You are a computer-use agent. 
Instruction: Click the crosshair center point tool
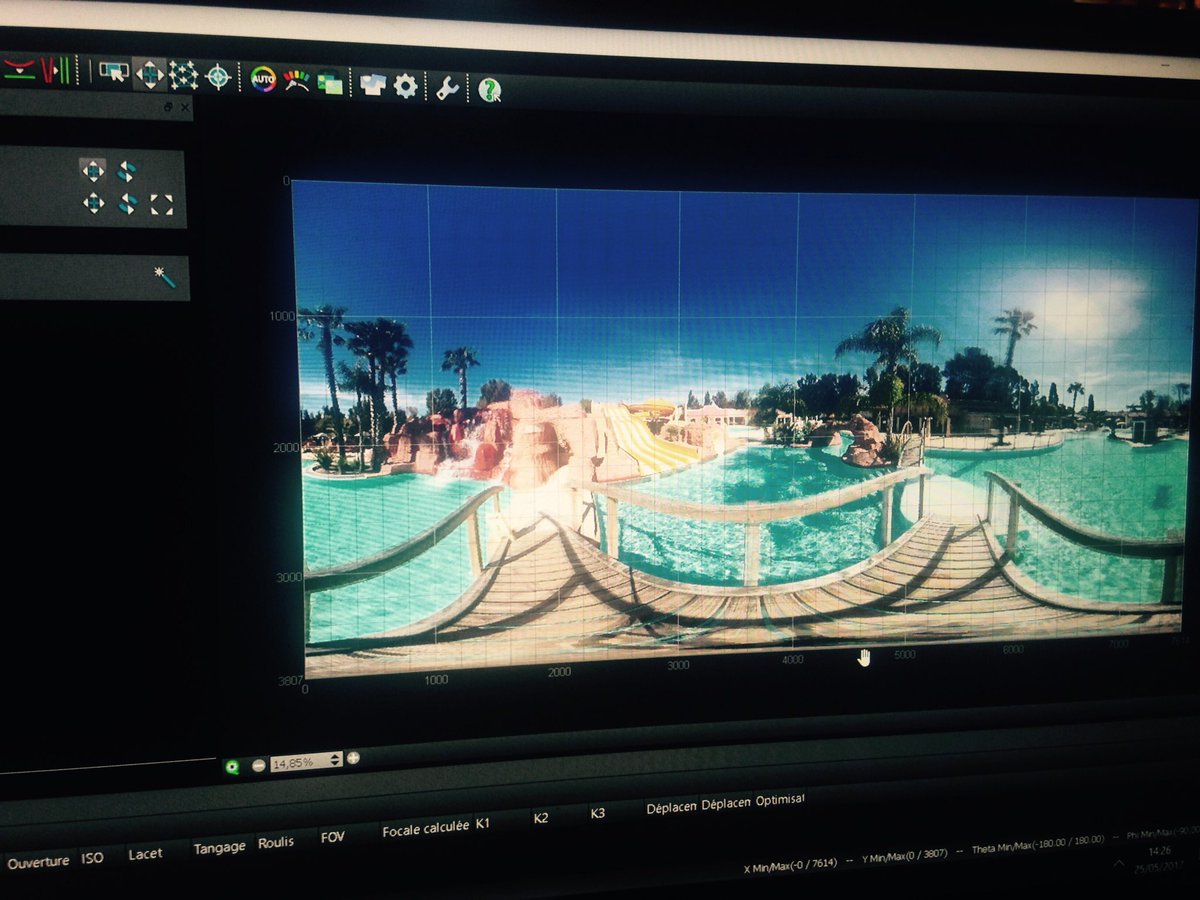(x=218, y=76)
